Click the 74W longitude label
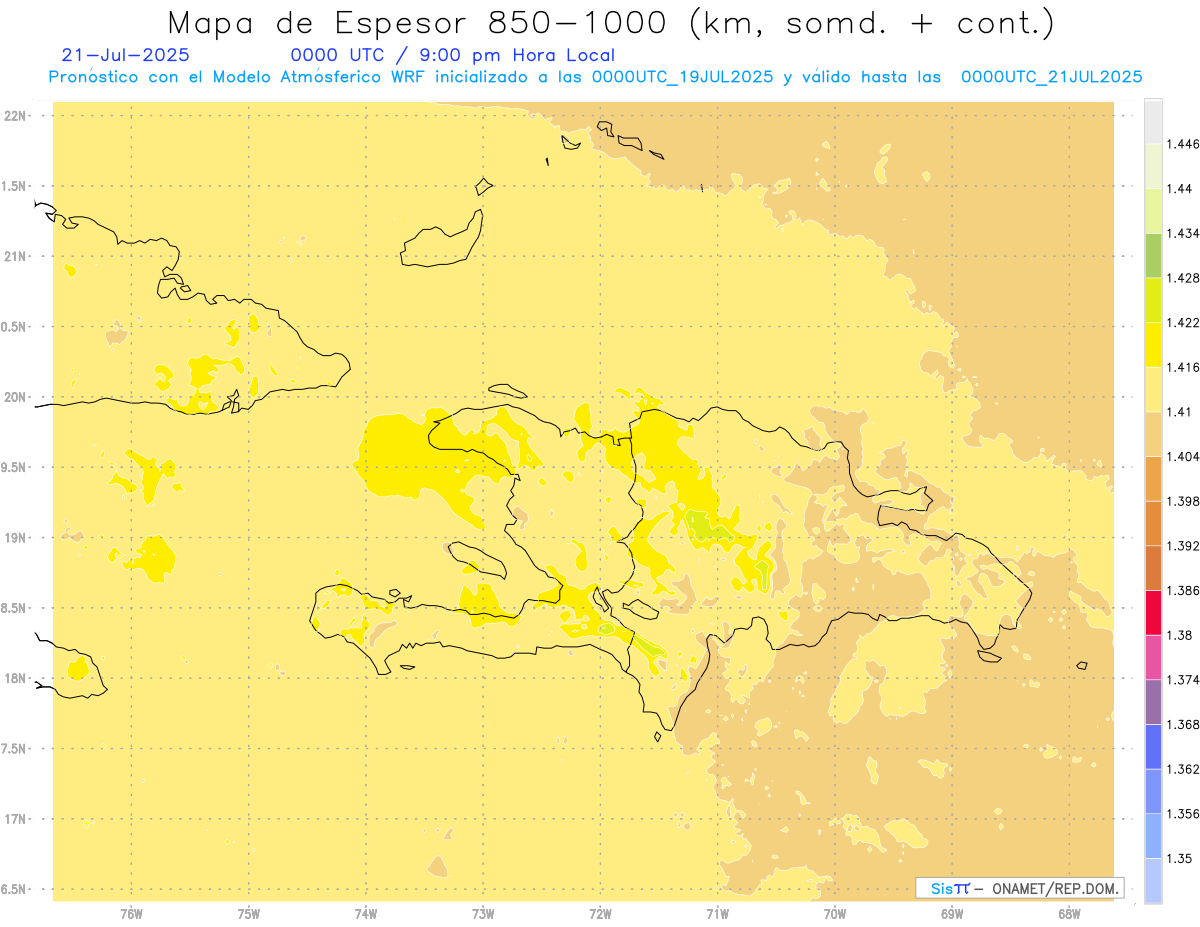 pos(366,915)
